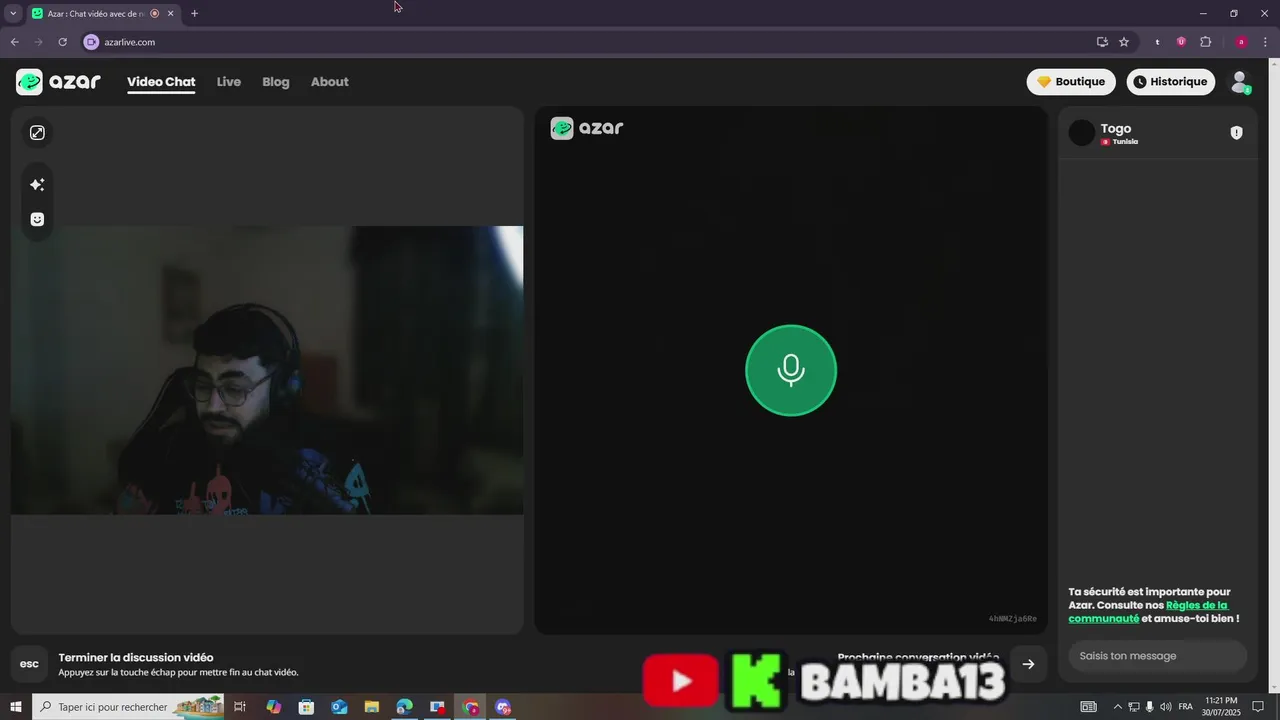
Task: Focus the Saisis ton message field
Action: coord(1157,656)
